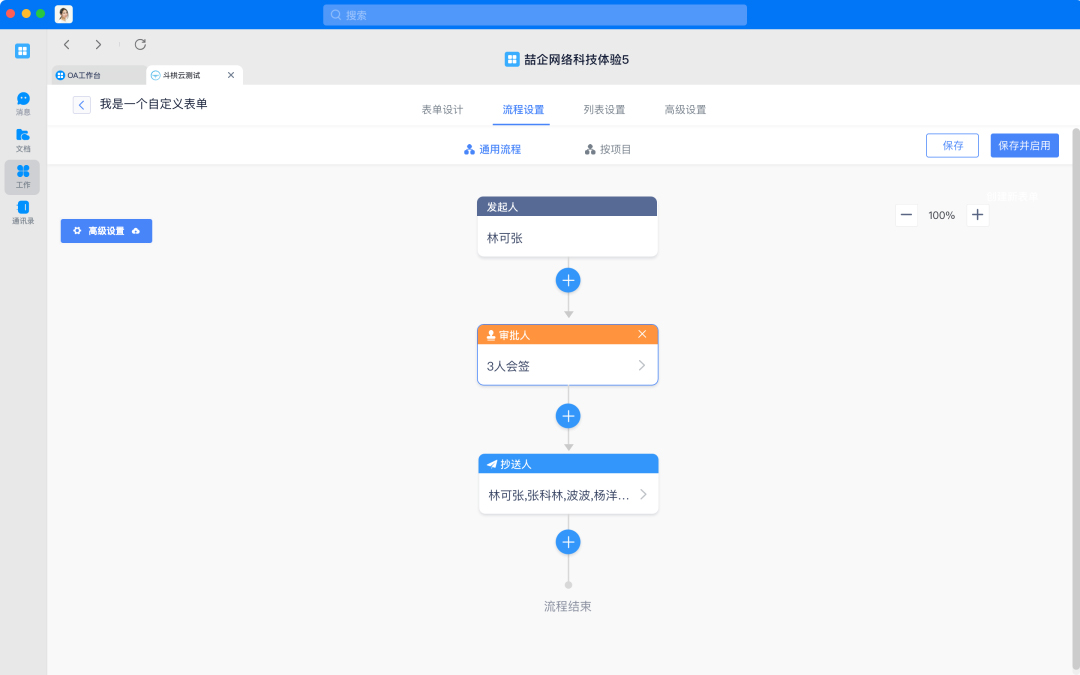Click the 搜索 search field
This screenshot has height=675, width=1080.
coord(535,15)
